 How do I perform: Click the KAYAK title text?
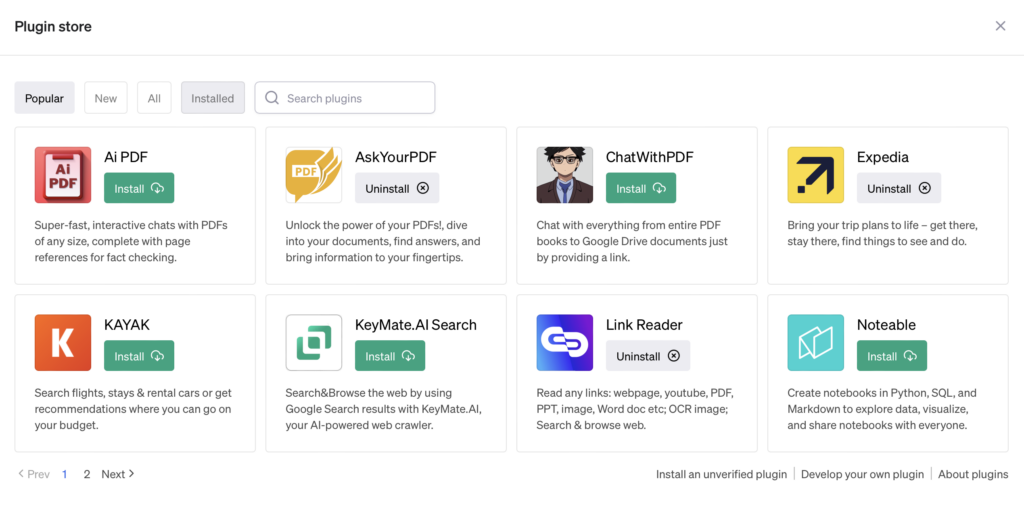coord(127,325)
